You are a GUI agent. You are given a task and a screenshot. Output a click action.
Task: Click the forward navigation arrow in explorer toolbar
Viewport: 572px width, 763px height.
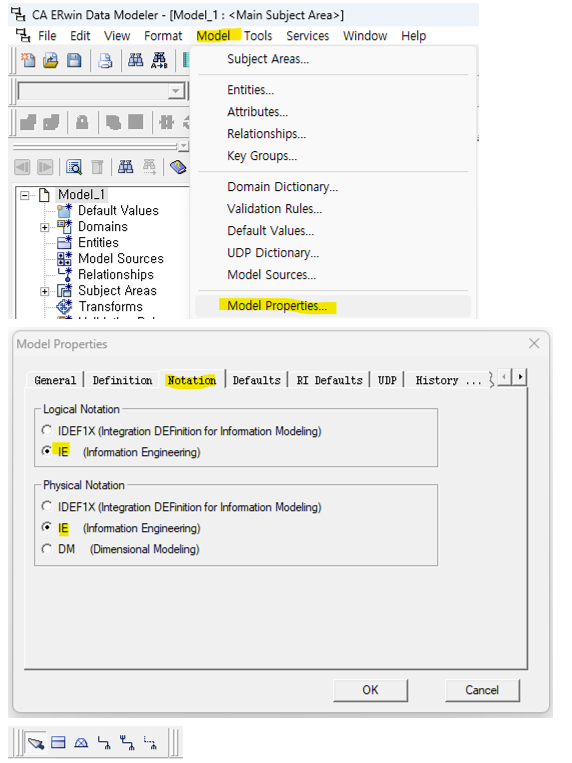click(x=45, y=167)
